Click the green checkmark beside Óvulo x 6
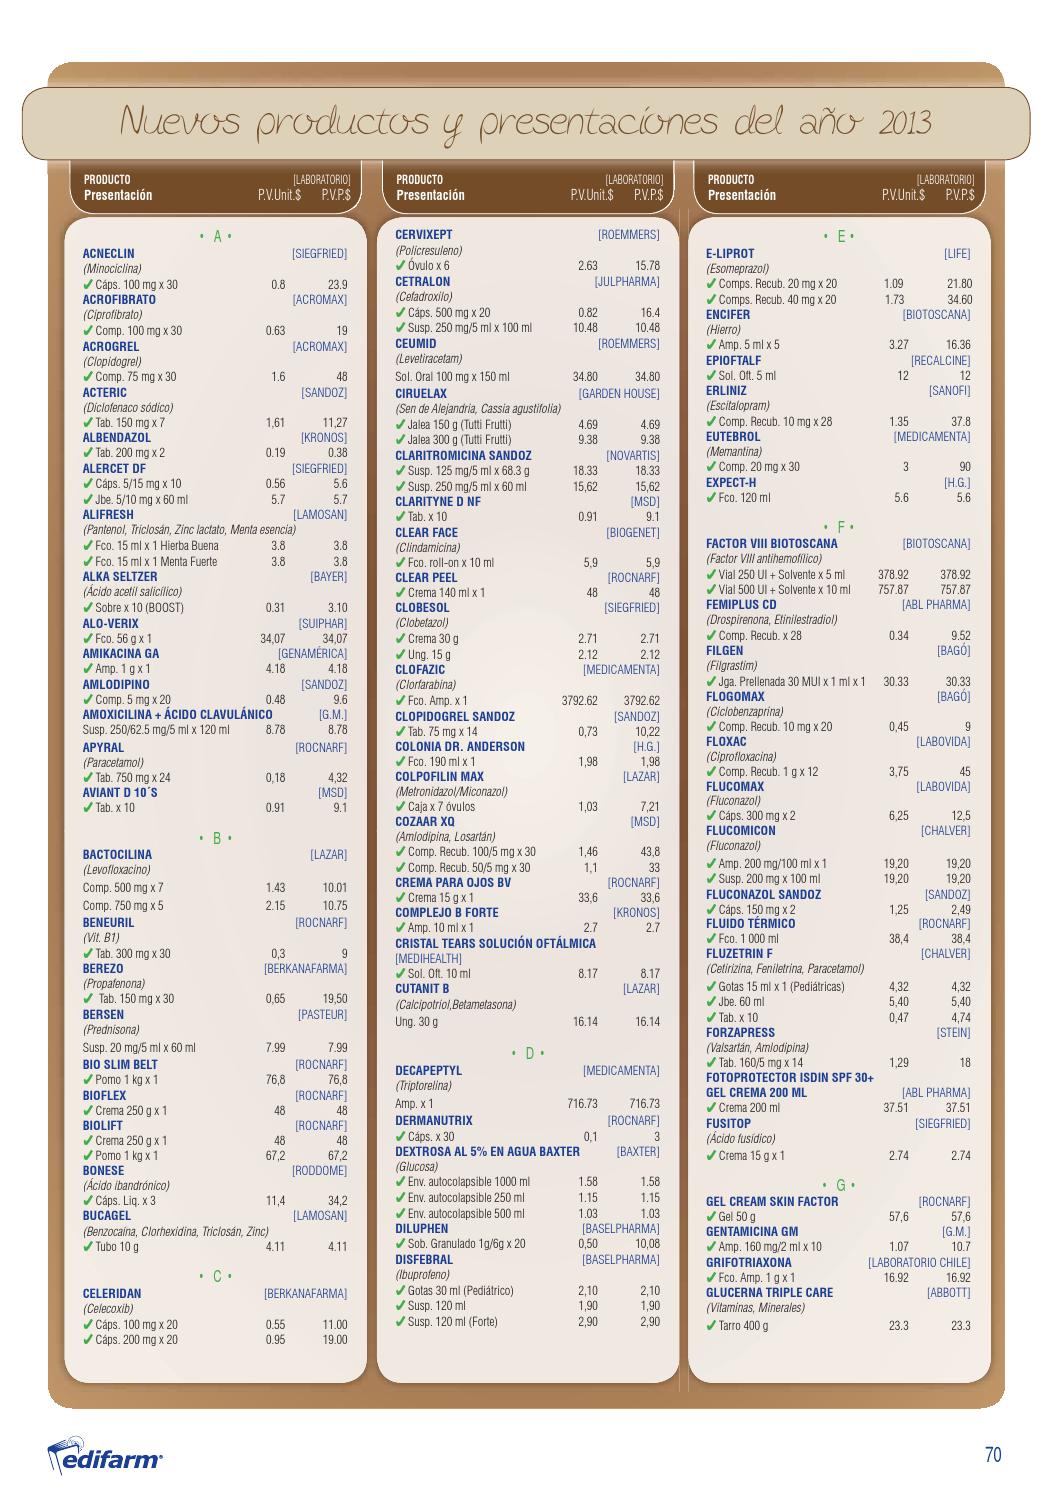Viewport: 1052px width, 1491px height. point(401,266)
